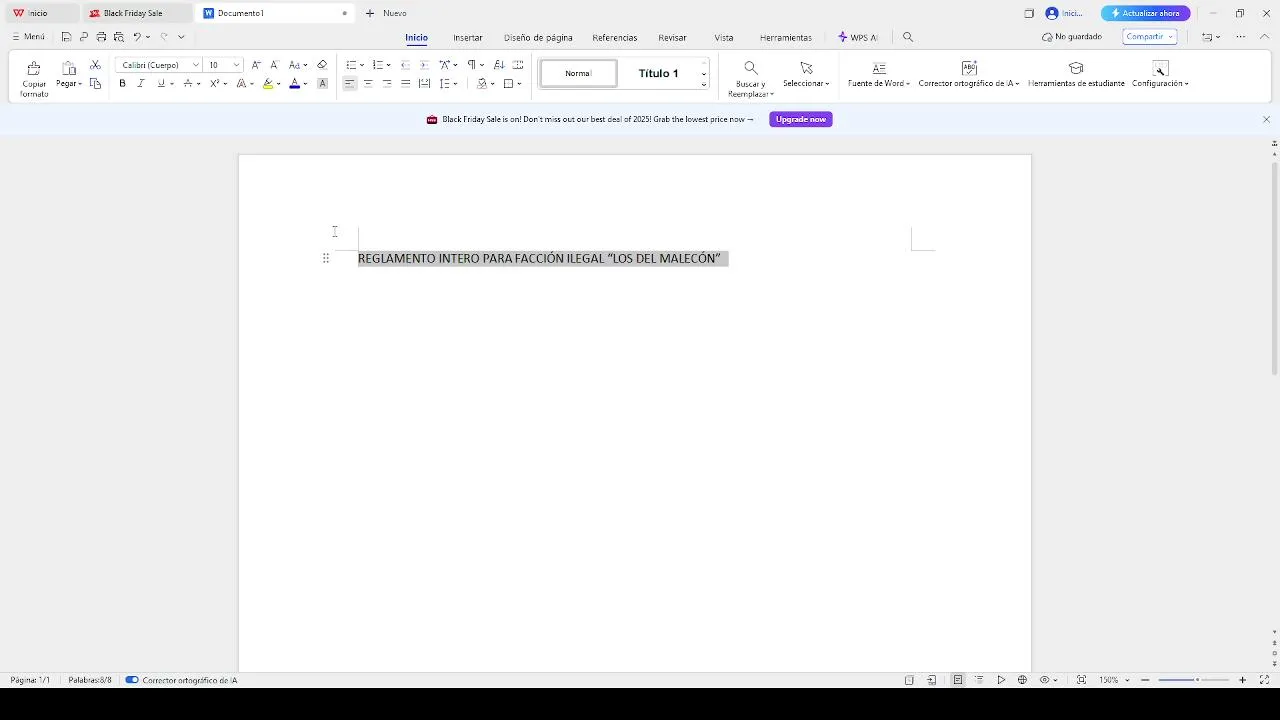Switch to the Insertar tab
This screenshot has width=1280, height=720.
[x=468, y=38]
